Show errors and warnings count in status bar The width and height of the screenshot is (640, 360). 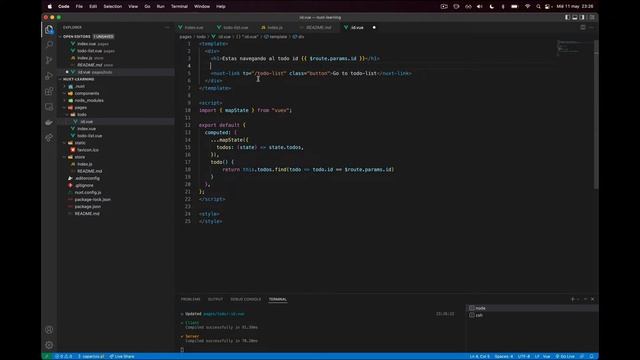[63, 356]
